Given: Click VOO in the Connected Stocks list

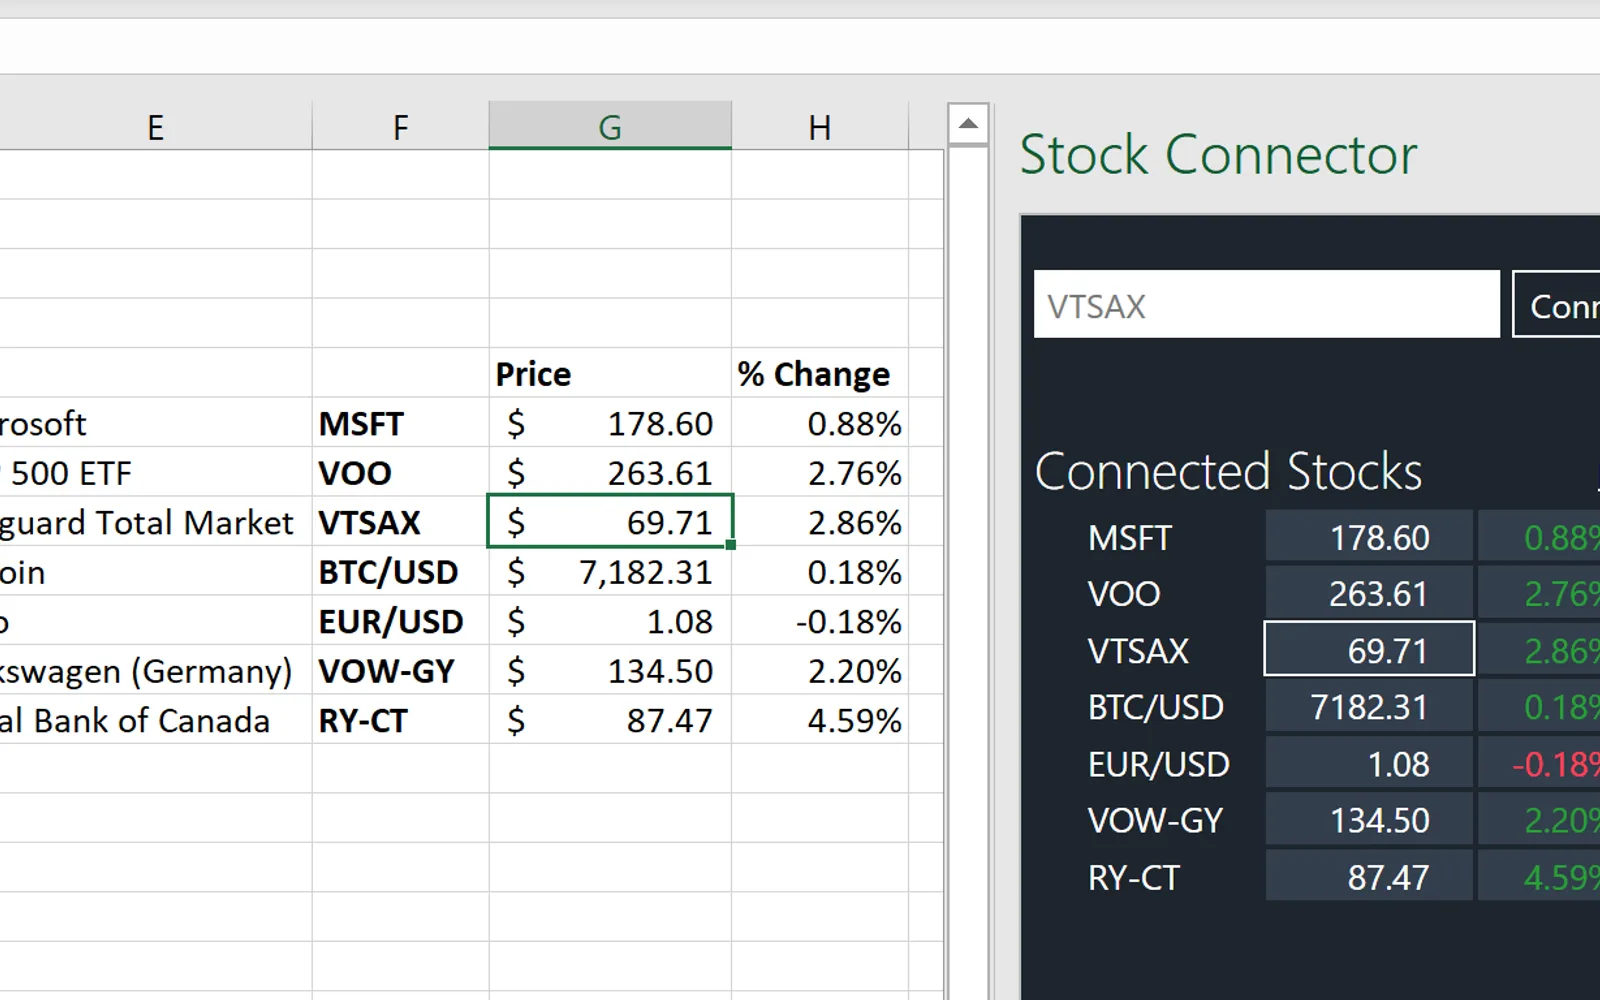Looking at the screenshot, I should (1124, 594).
